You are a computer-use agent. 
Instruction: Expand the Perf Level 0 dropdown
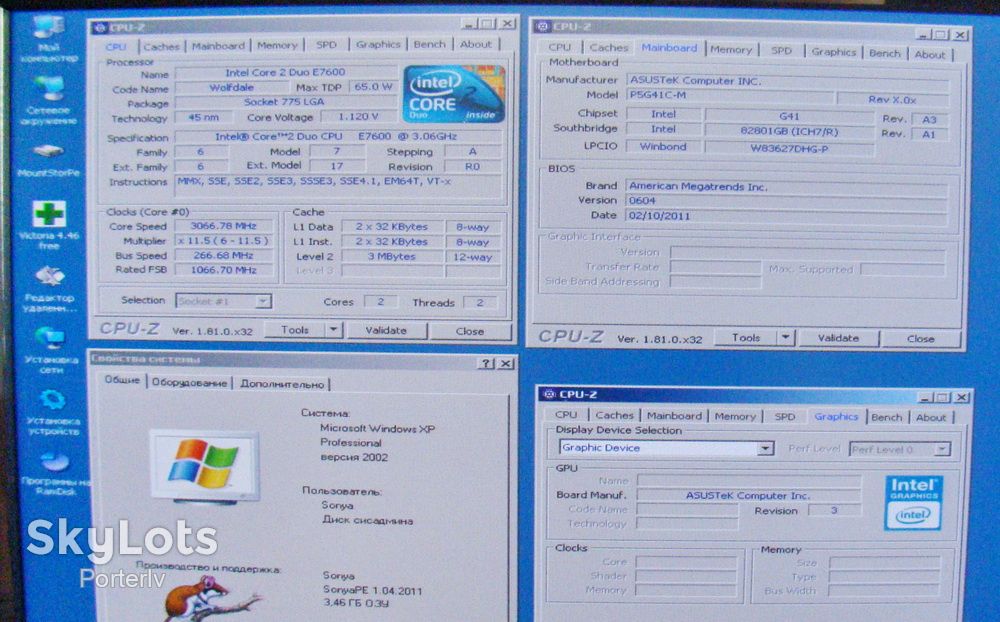(942, 450)
